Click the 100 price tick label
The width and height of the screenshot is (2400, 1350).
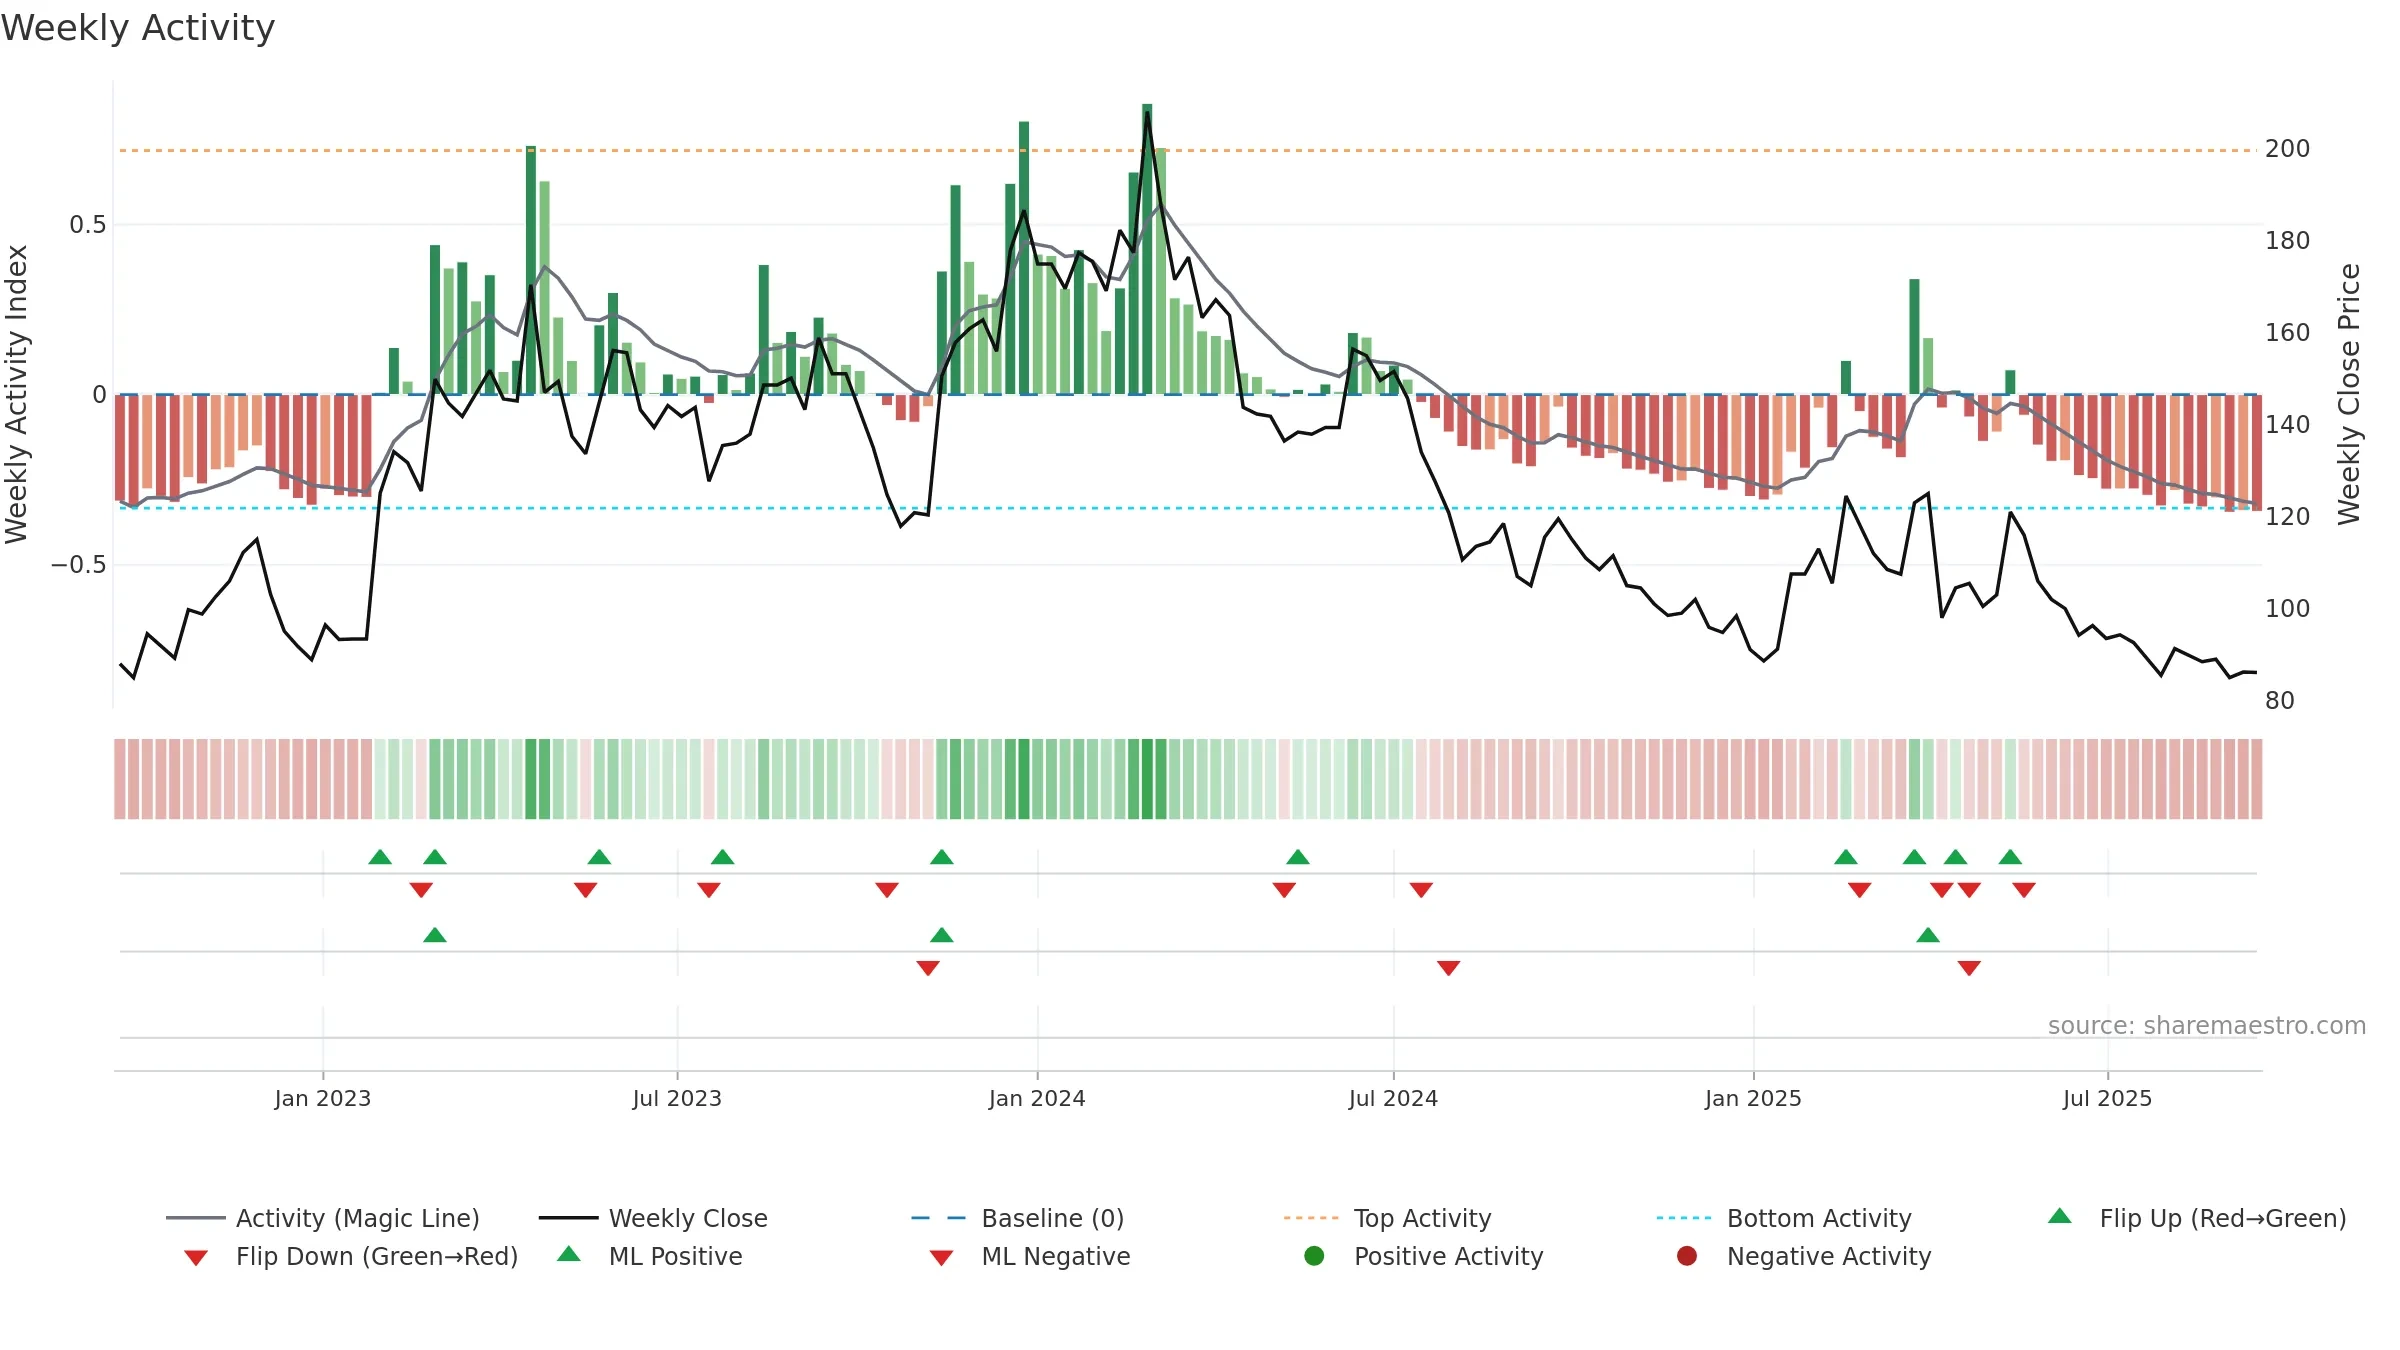(2288, 609)
